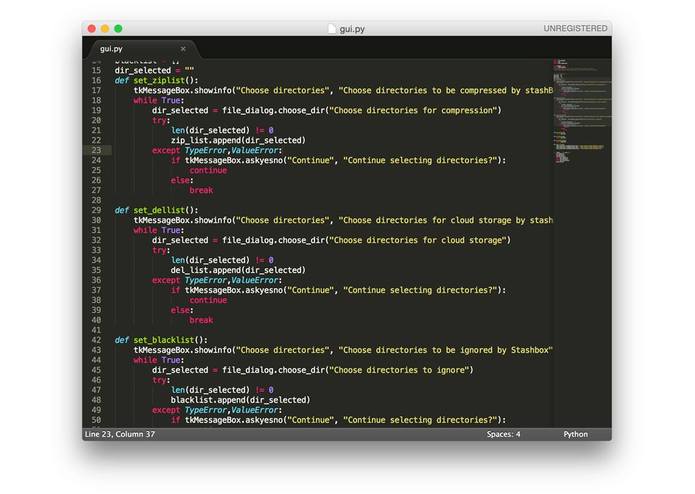695x494 pixels.
Task: Close the gui.py tab
Action: [183, 49]
